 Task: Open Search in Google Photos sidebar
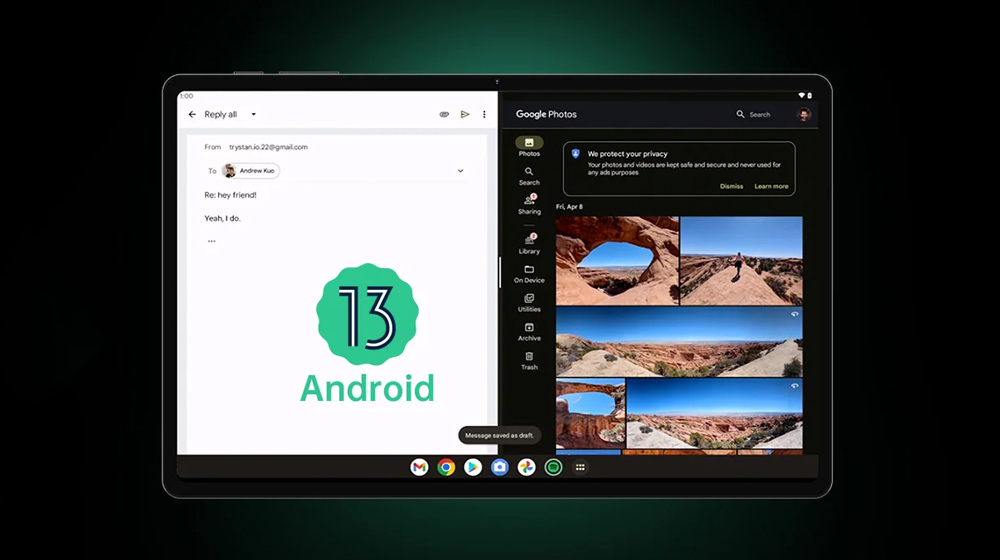[529, 176]
